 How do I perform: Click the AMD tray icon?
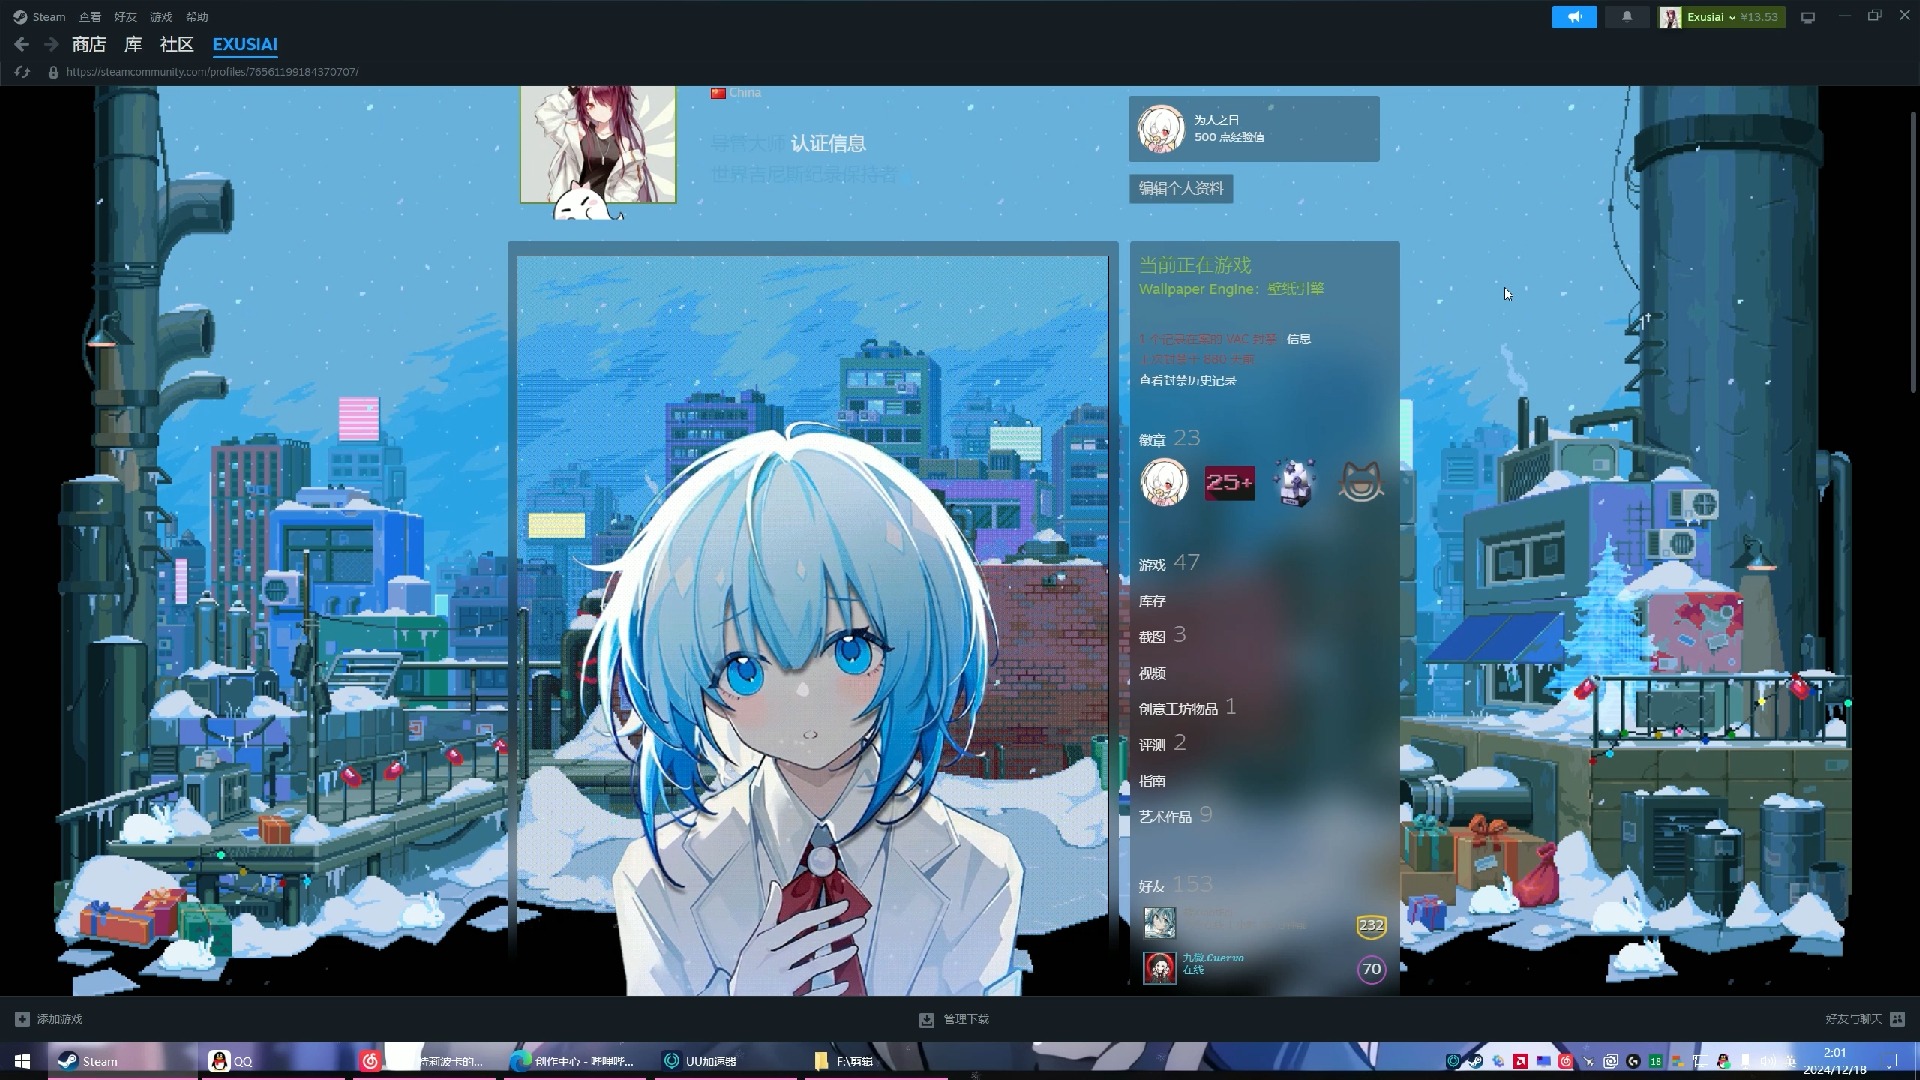[1520, 1061]
